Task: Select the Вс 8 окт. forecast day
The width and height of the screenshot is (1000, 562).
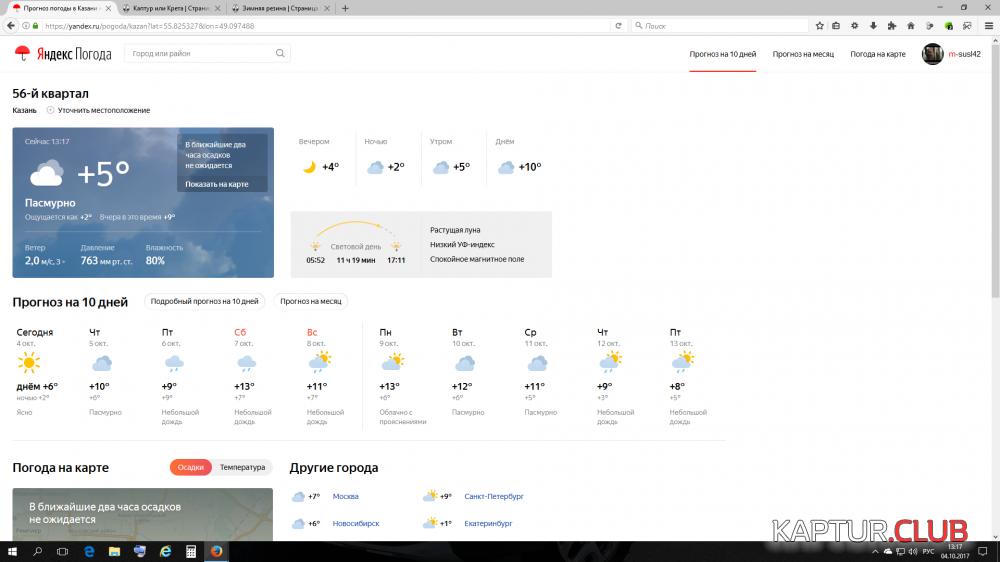Action: (x=327, y=376)
